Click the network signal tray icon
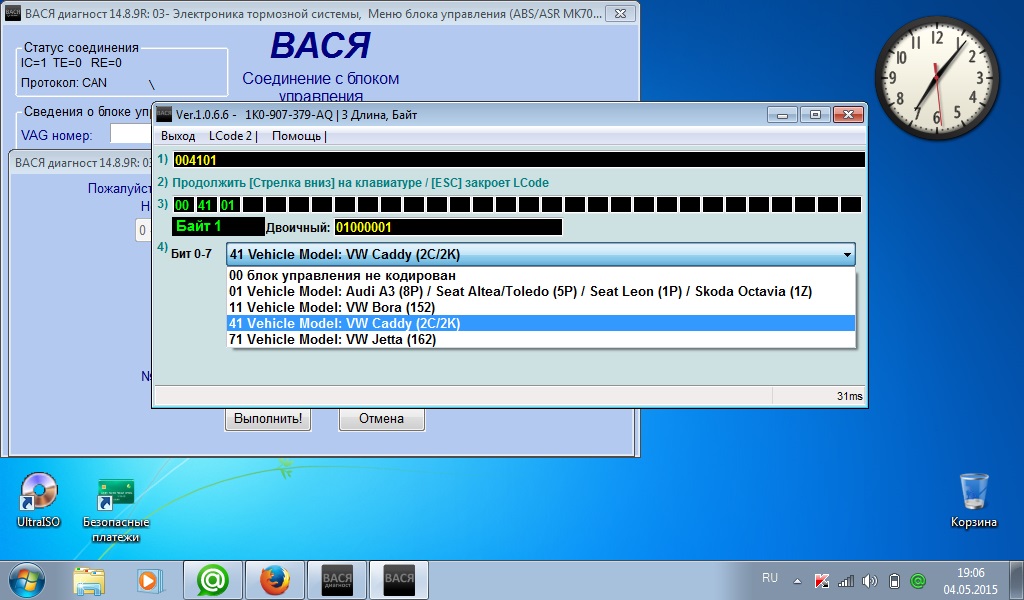The width and height of the screenshot is (1024, 600). coord(846,580)
